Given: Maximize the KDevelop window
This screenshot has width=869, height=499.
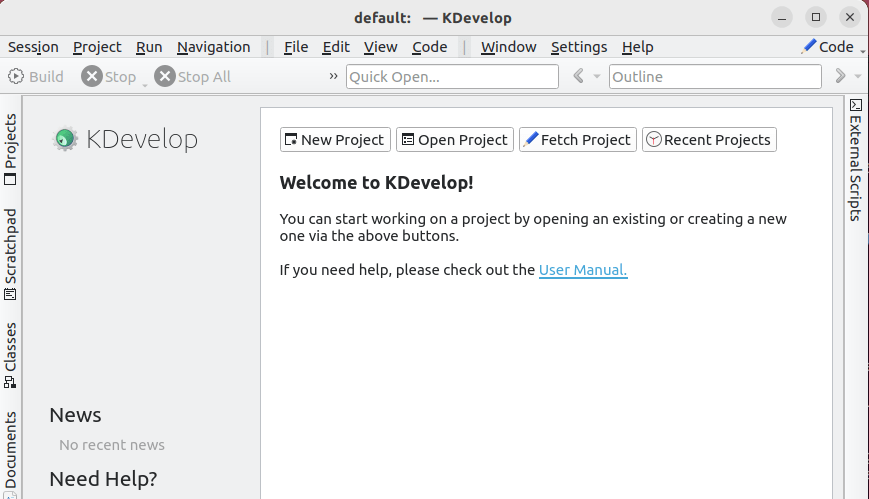Looking at the screenshot, I should (816, 18).
